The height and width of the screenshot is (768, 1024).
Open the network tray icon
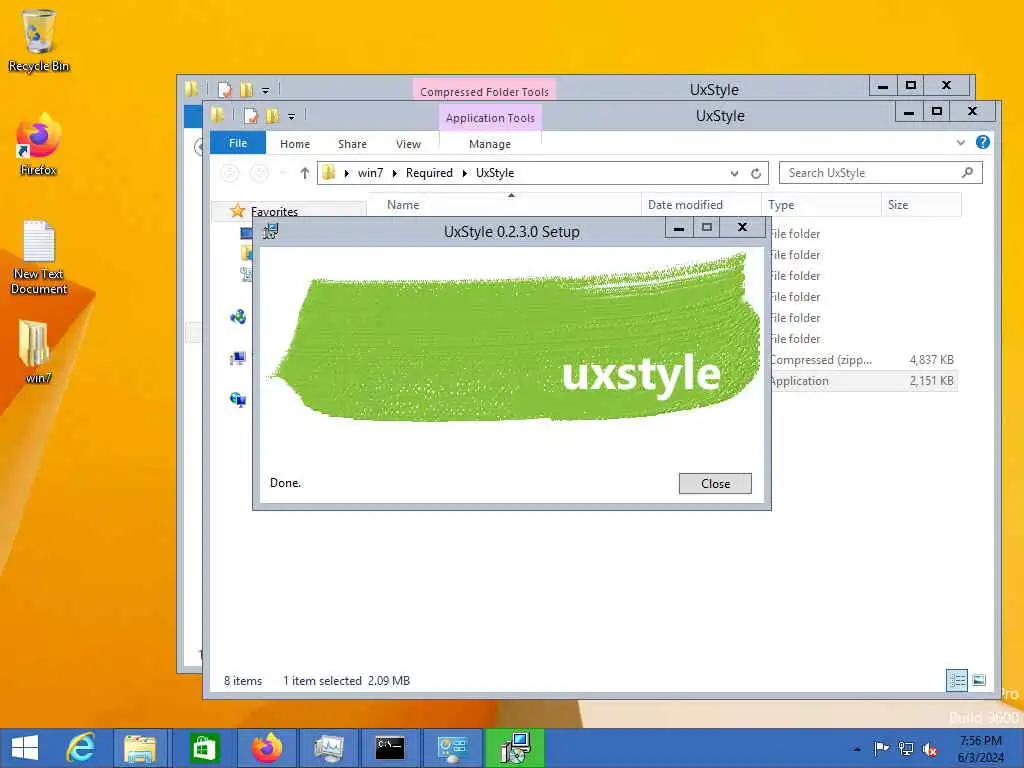[x=906, y=748]
